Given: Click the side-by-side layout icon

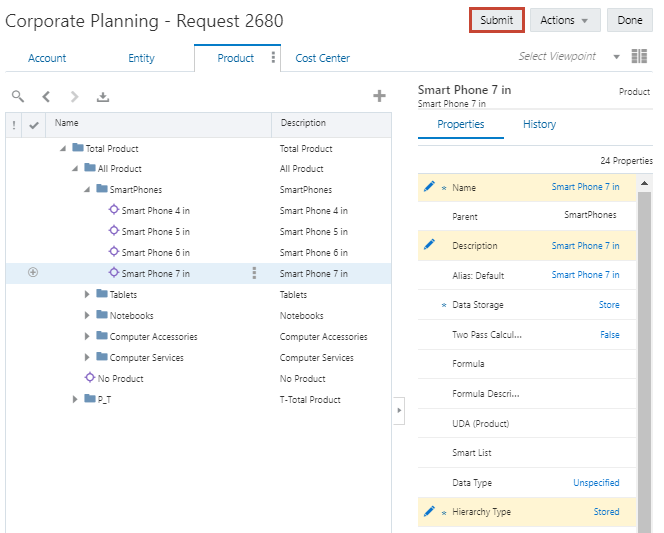Looking at the screenshot, I should pyautogui.click(x=639, y=56).
